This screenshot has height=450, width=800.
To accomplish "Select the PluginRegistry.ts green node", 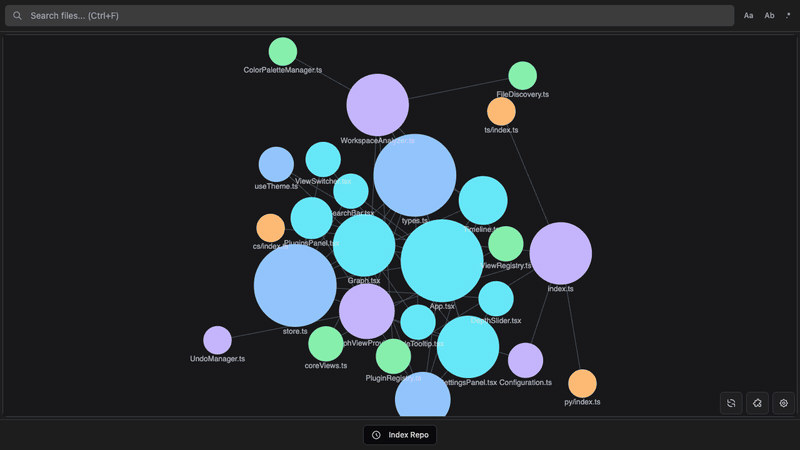I will (393, 356).
